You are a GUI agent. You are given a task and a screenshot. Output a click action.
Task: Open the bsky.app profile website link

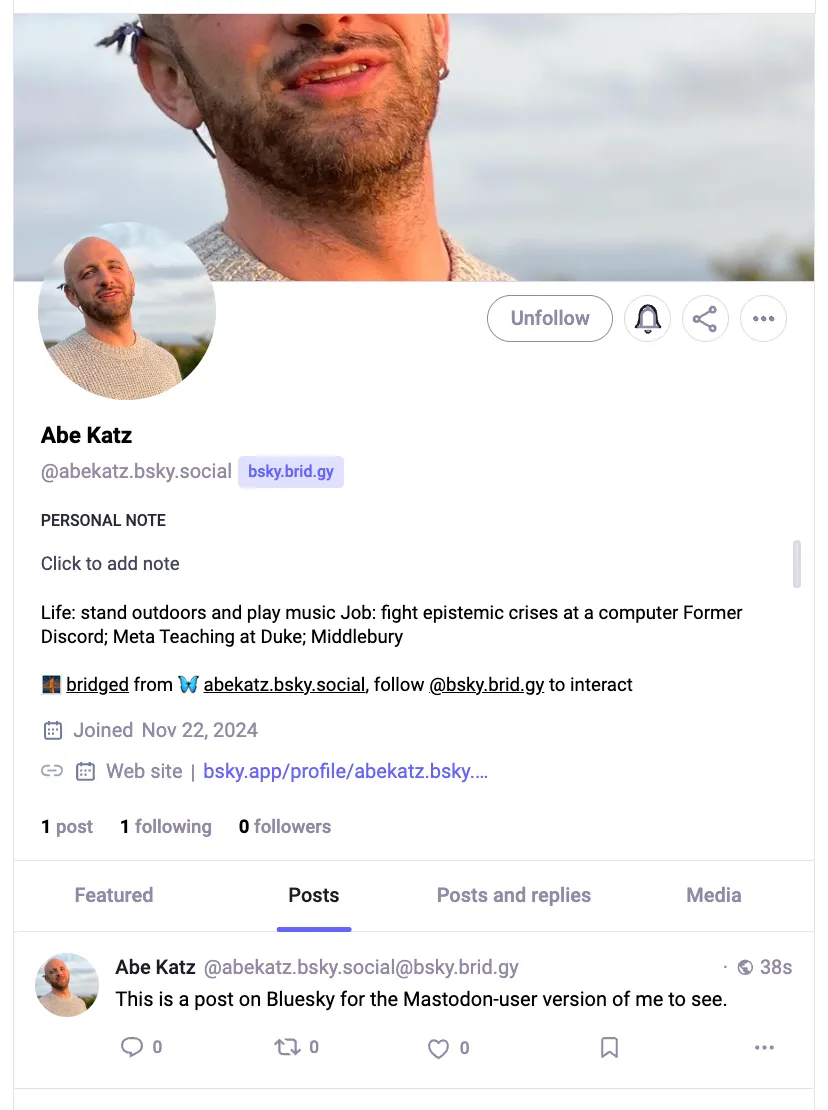(x=345, y=771)
